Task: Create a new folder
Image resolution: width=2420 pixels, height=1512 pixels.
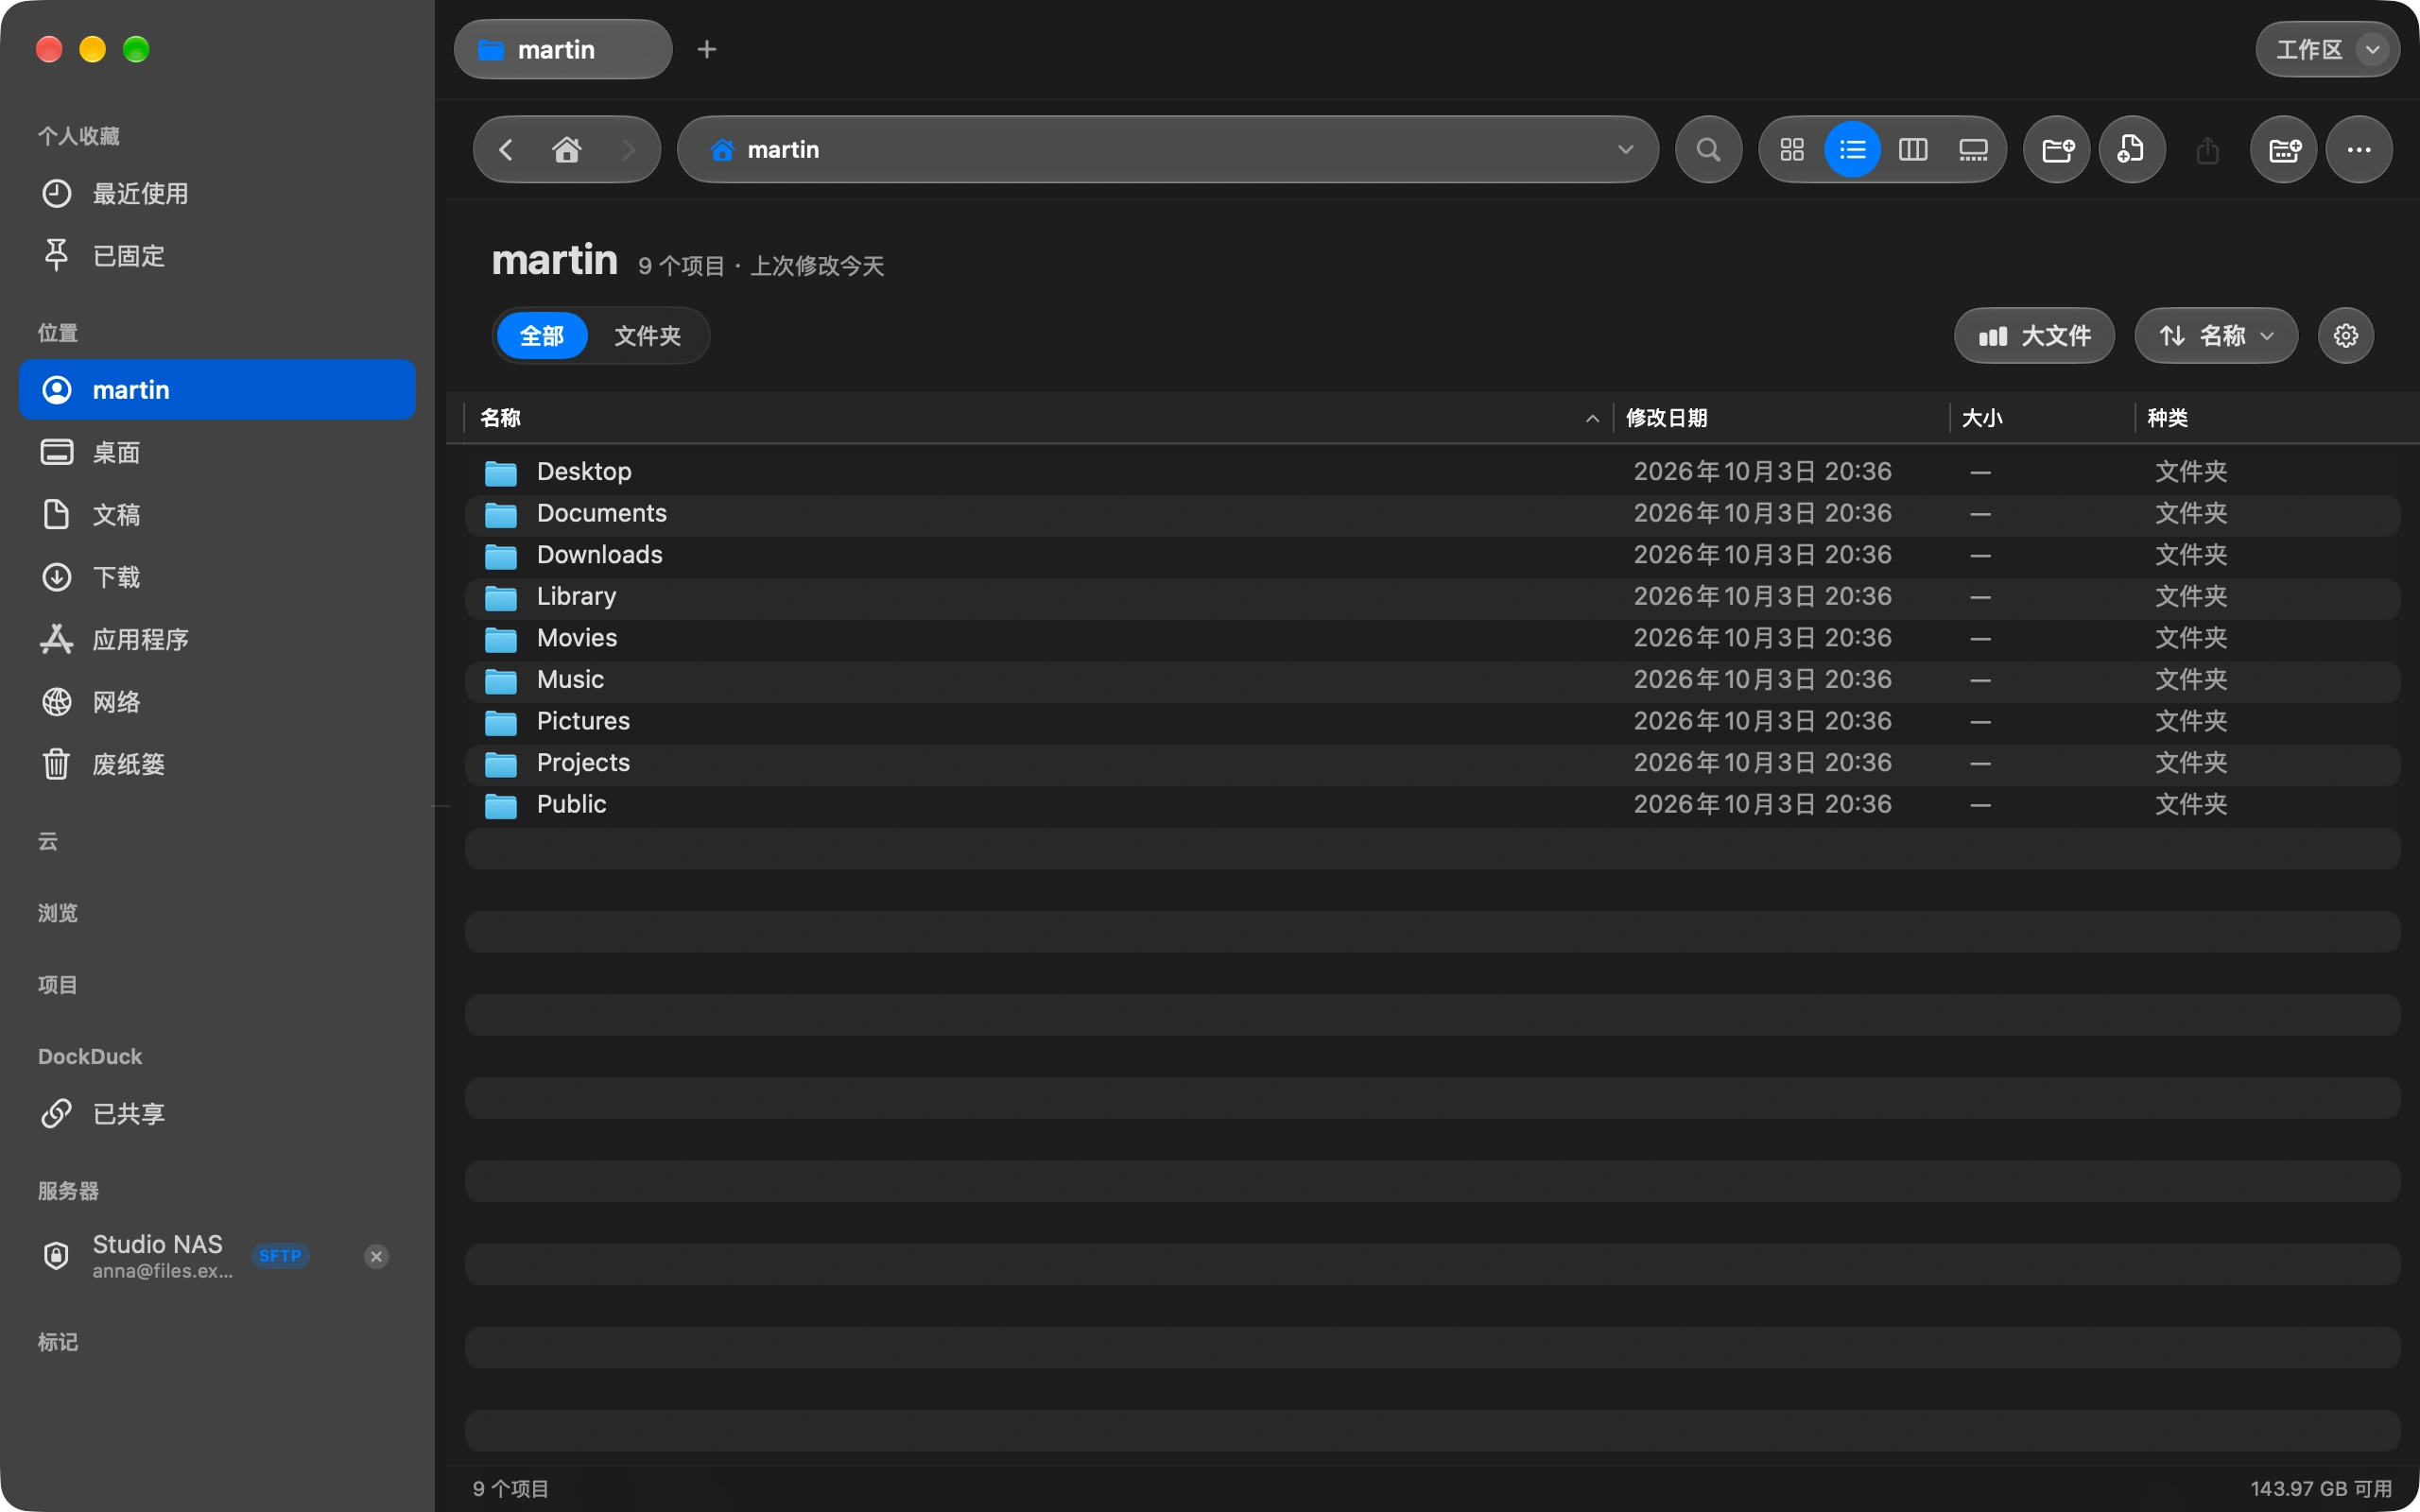Action: (2057, 150)
